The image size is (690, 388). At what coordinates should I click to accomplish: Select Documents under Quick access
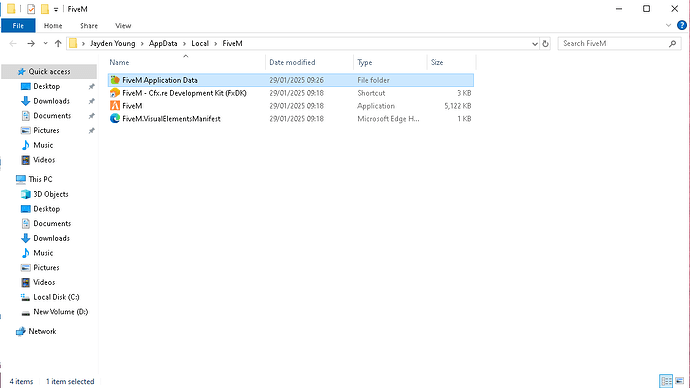pos(52,116)
